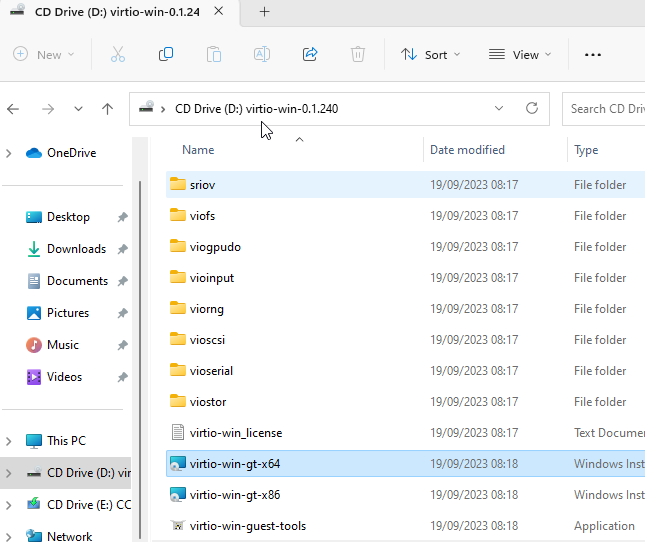Image resolution: width=645 pixels, height=542 pixels.
Task: Select the viogpudo folder name
Action: [x=215, y=247]
